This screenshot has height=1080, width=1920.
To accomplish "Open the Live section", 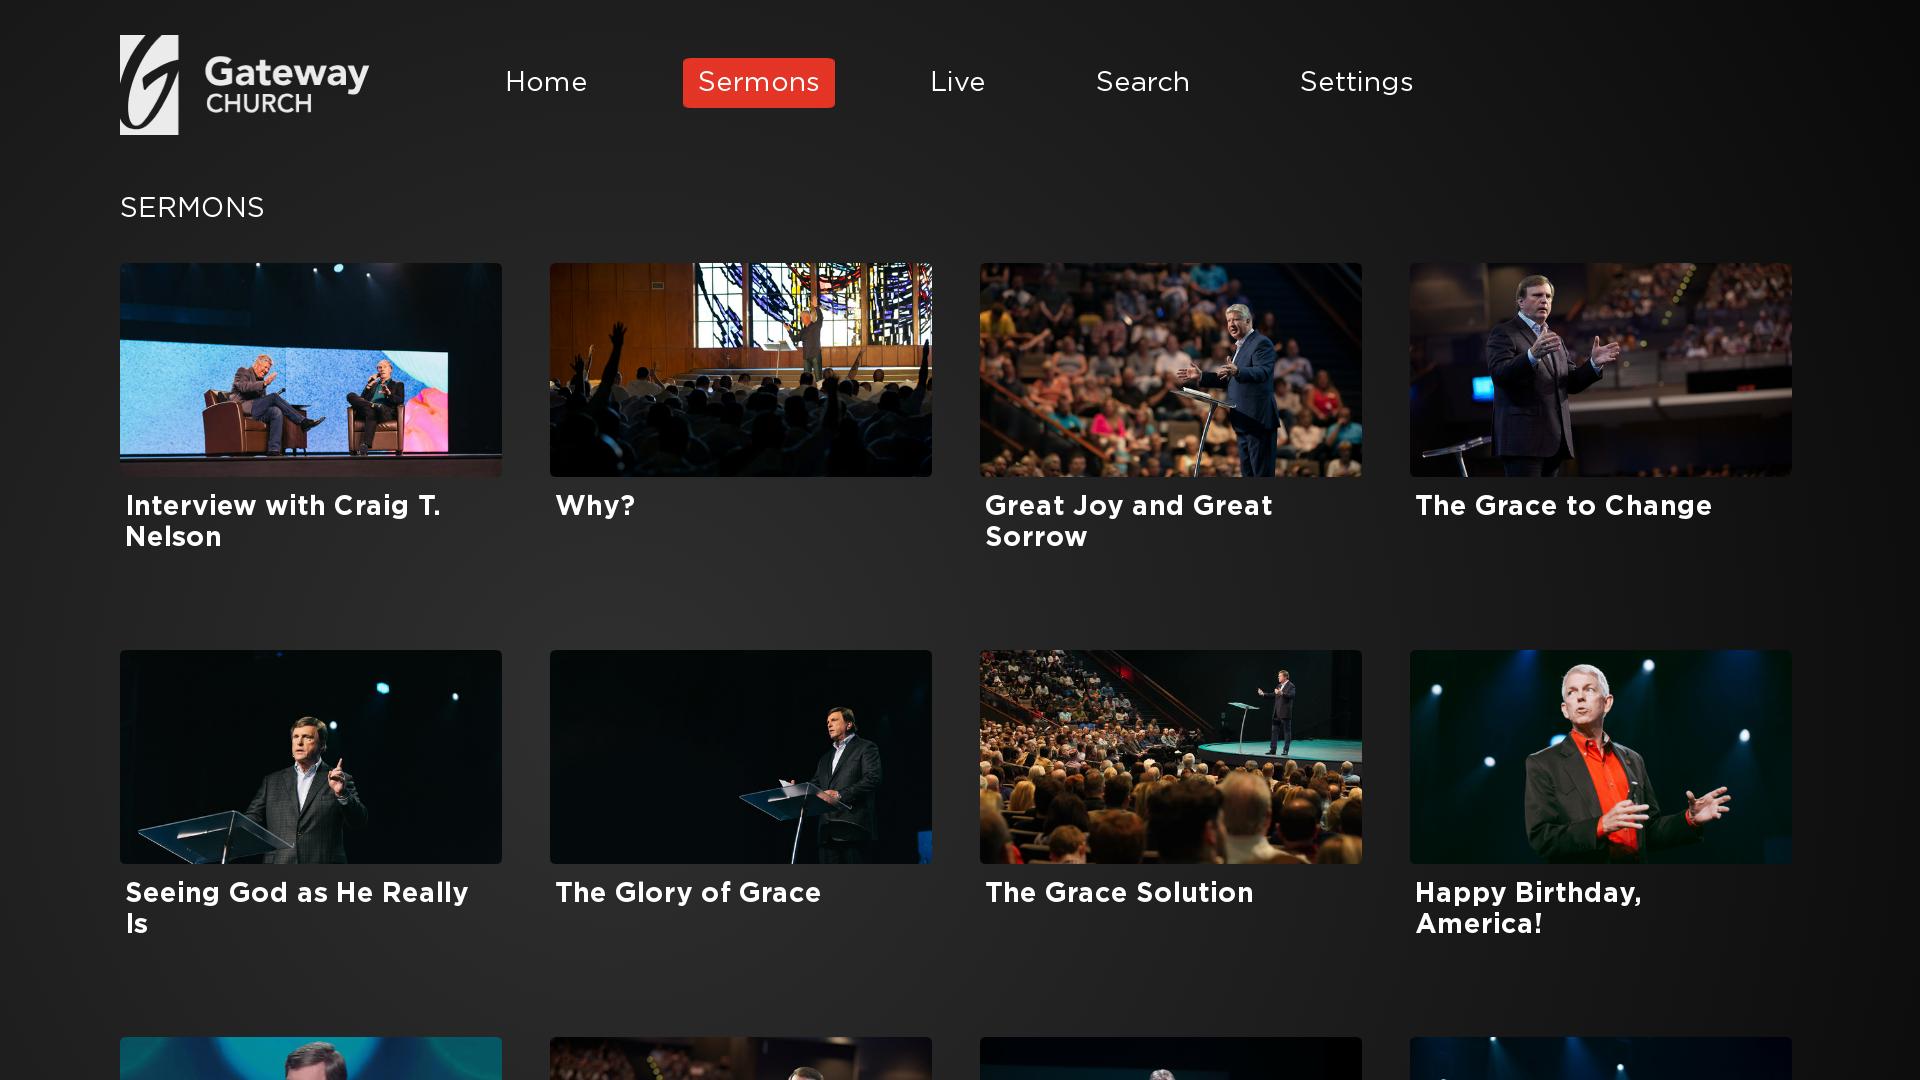I will tap(957, 83).
